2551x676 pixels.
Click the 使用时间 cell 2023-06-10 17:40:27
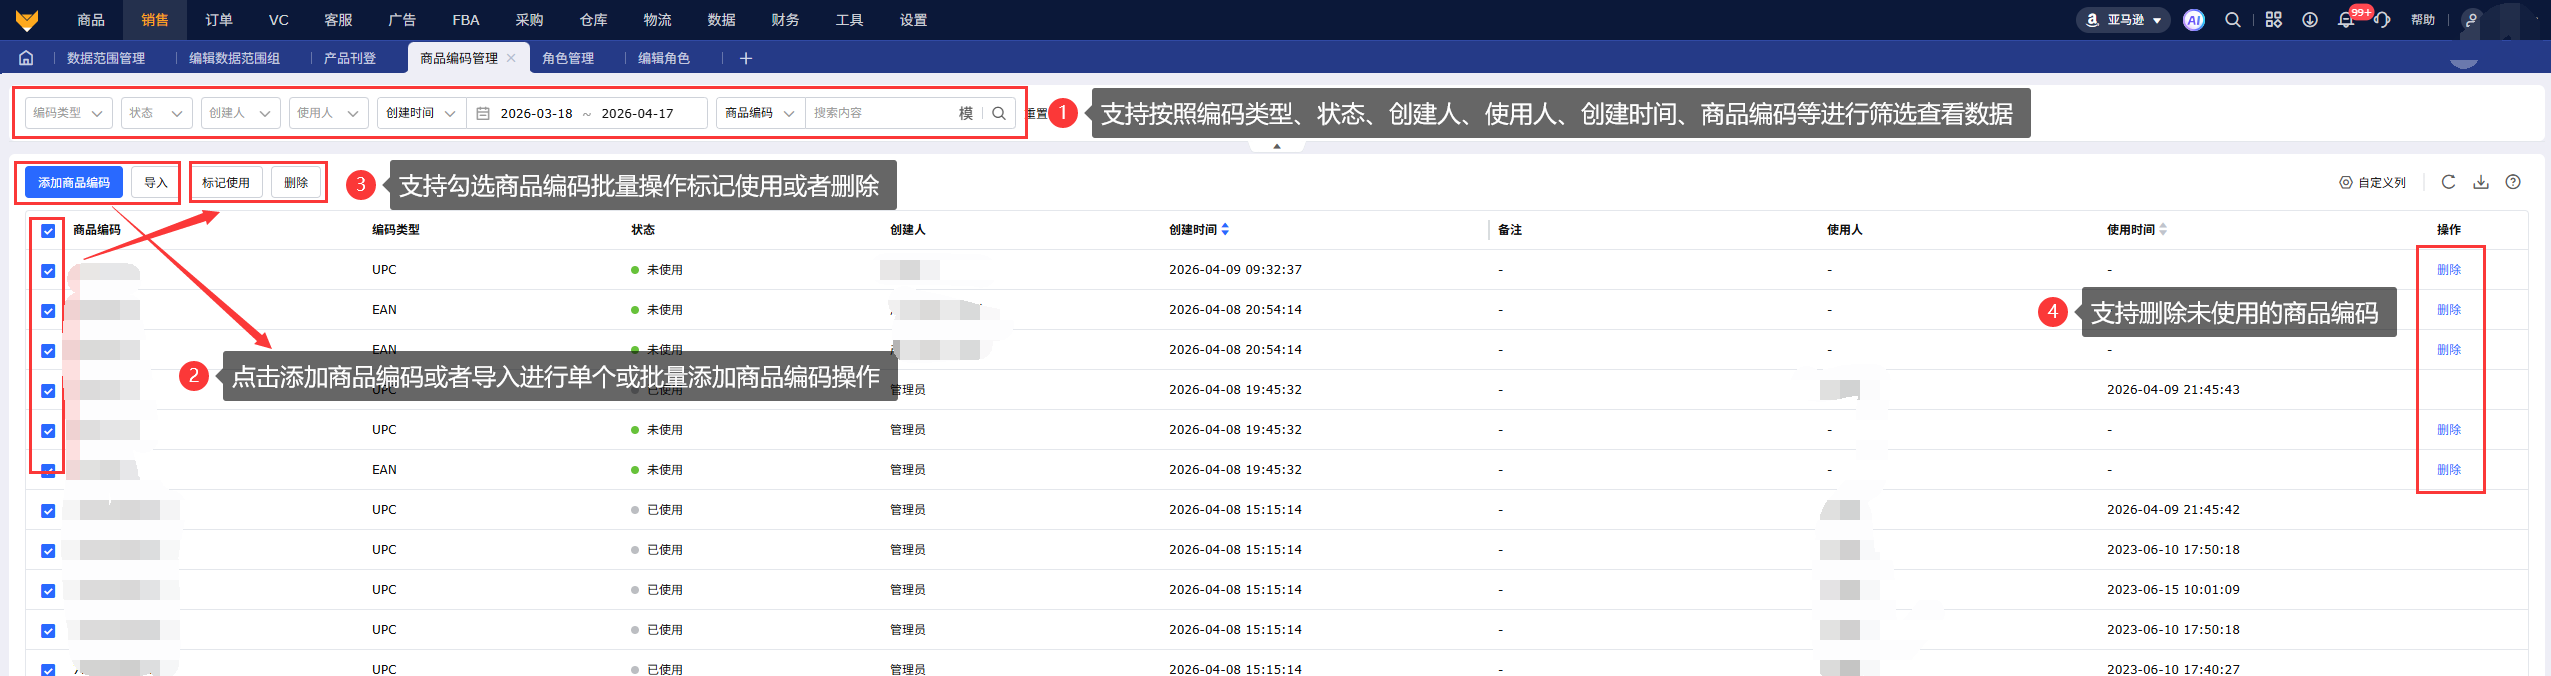pyautogui.click(x=2173, y=669)
